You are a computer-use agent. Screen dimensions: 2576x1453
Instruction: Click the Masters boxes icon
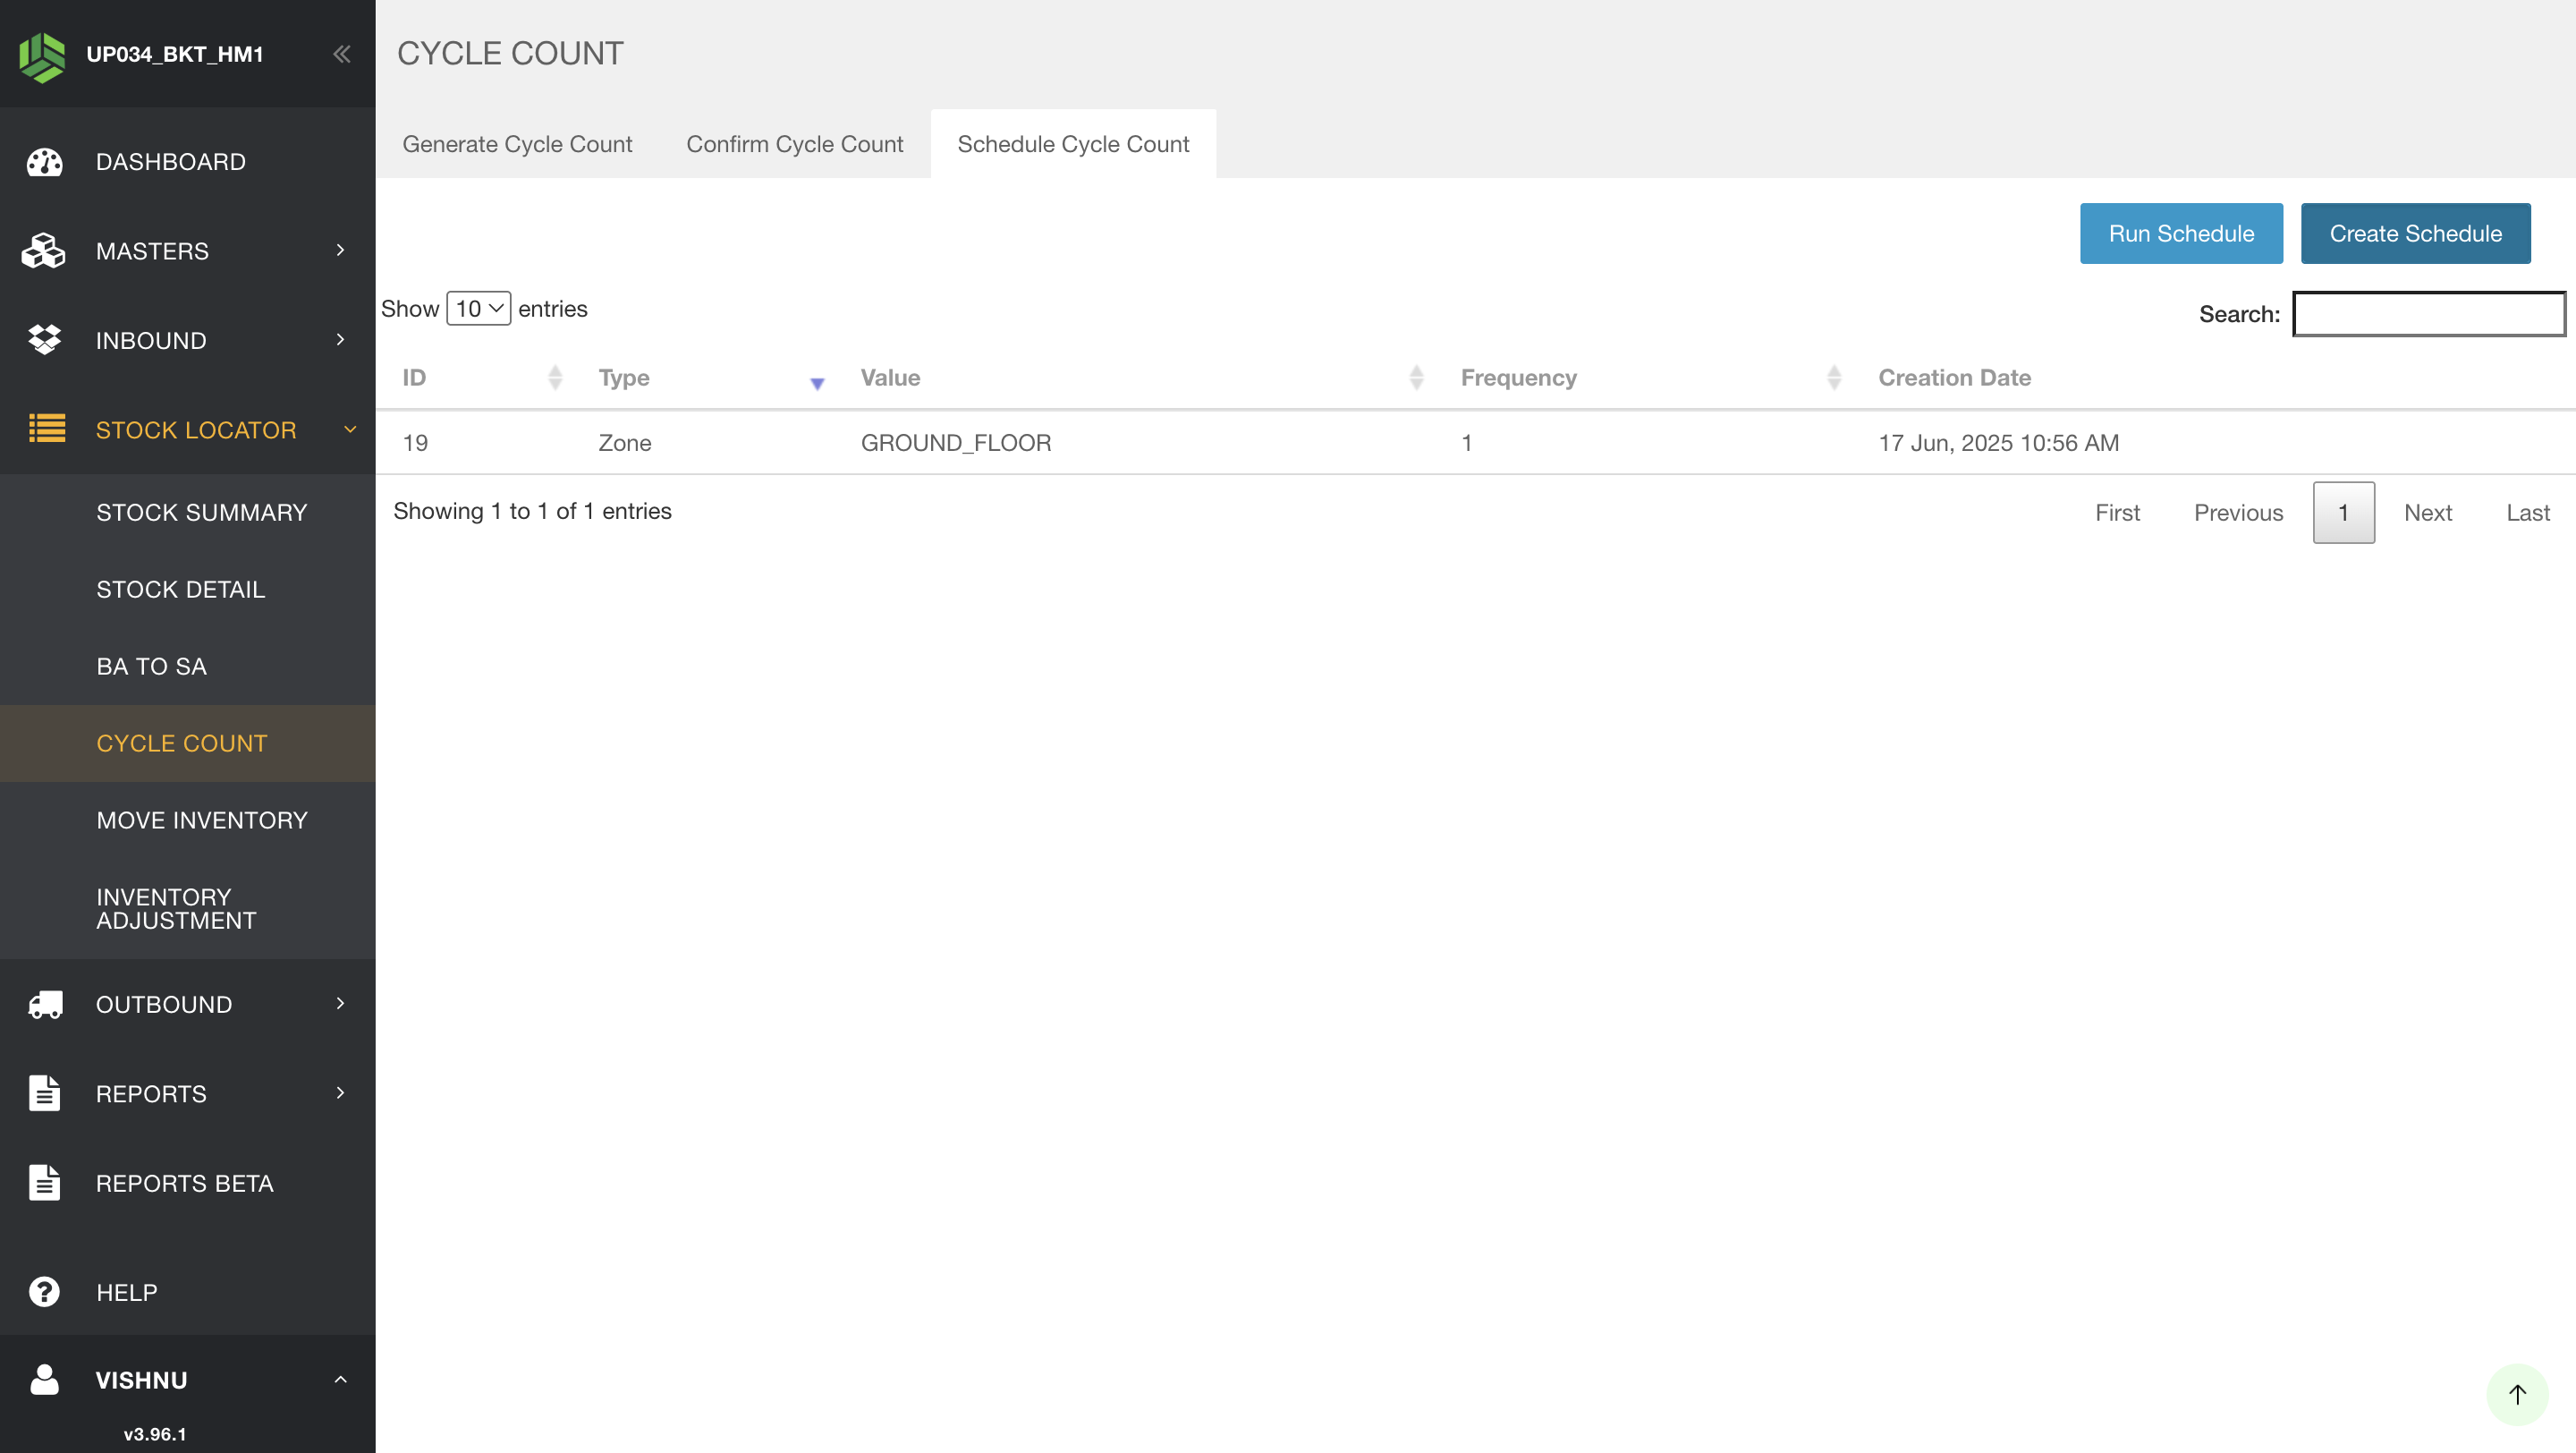tap(43, 251)
